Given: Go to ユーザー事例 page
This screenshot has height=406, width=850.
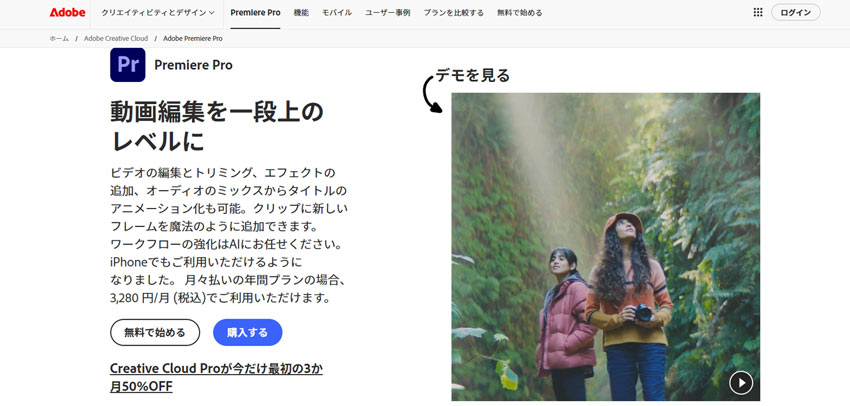Looking at the screenshot, I should (x=388, y=12).
